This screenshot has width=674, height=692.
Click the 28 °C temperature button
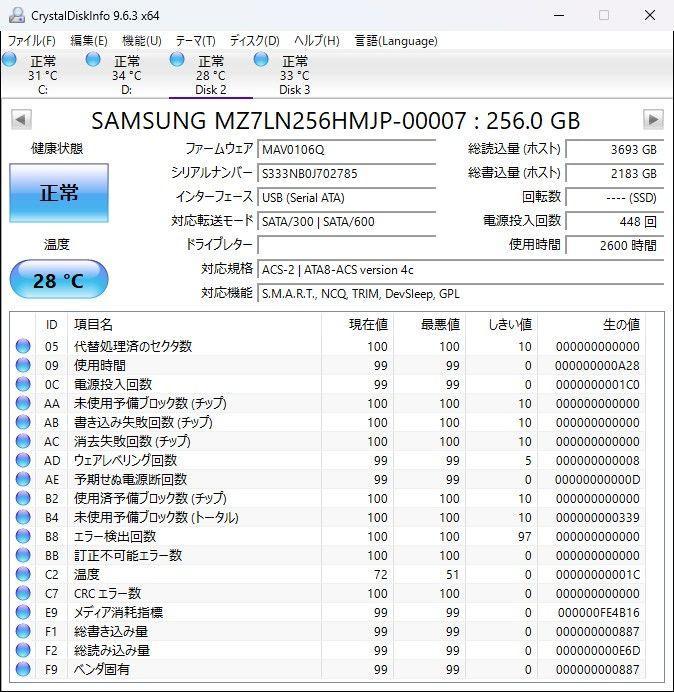pos(59,280)
